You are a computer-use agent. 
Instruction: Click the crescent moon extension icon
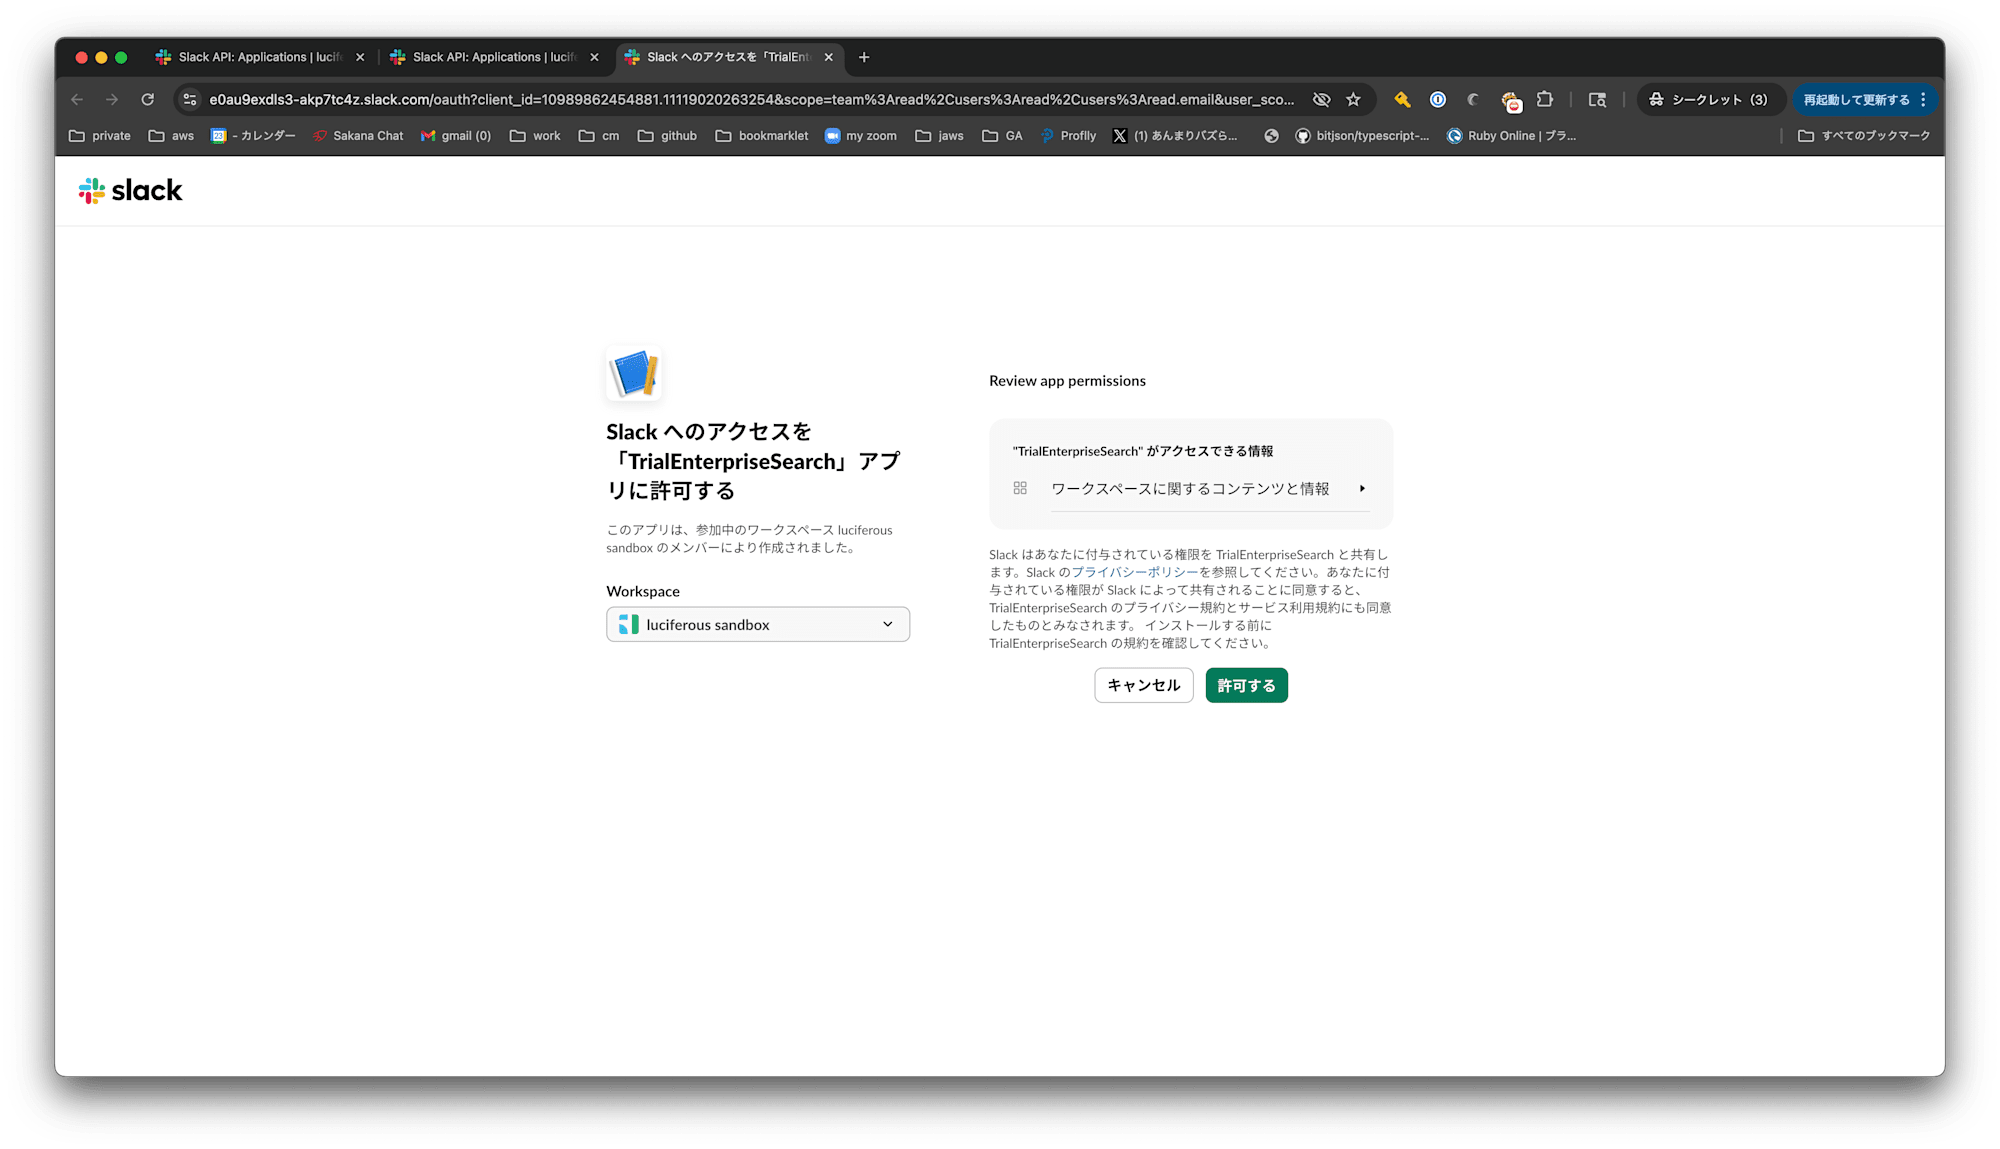pyautogui.click(x=1473, y=99)
